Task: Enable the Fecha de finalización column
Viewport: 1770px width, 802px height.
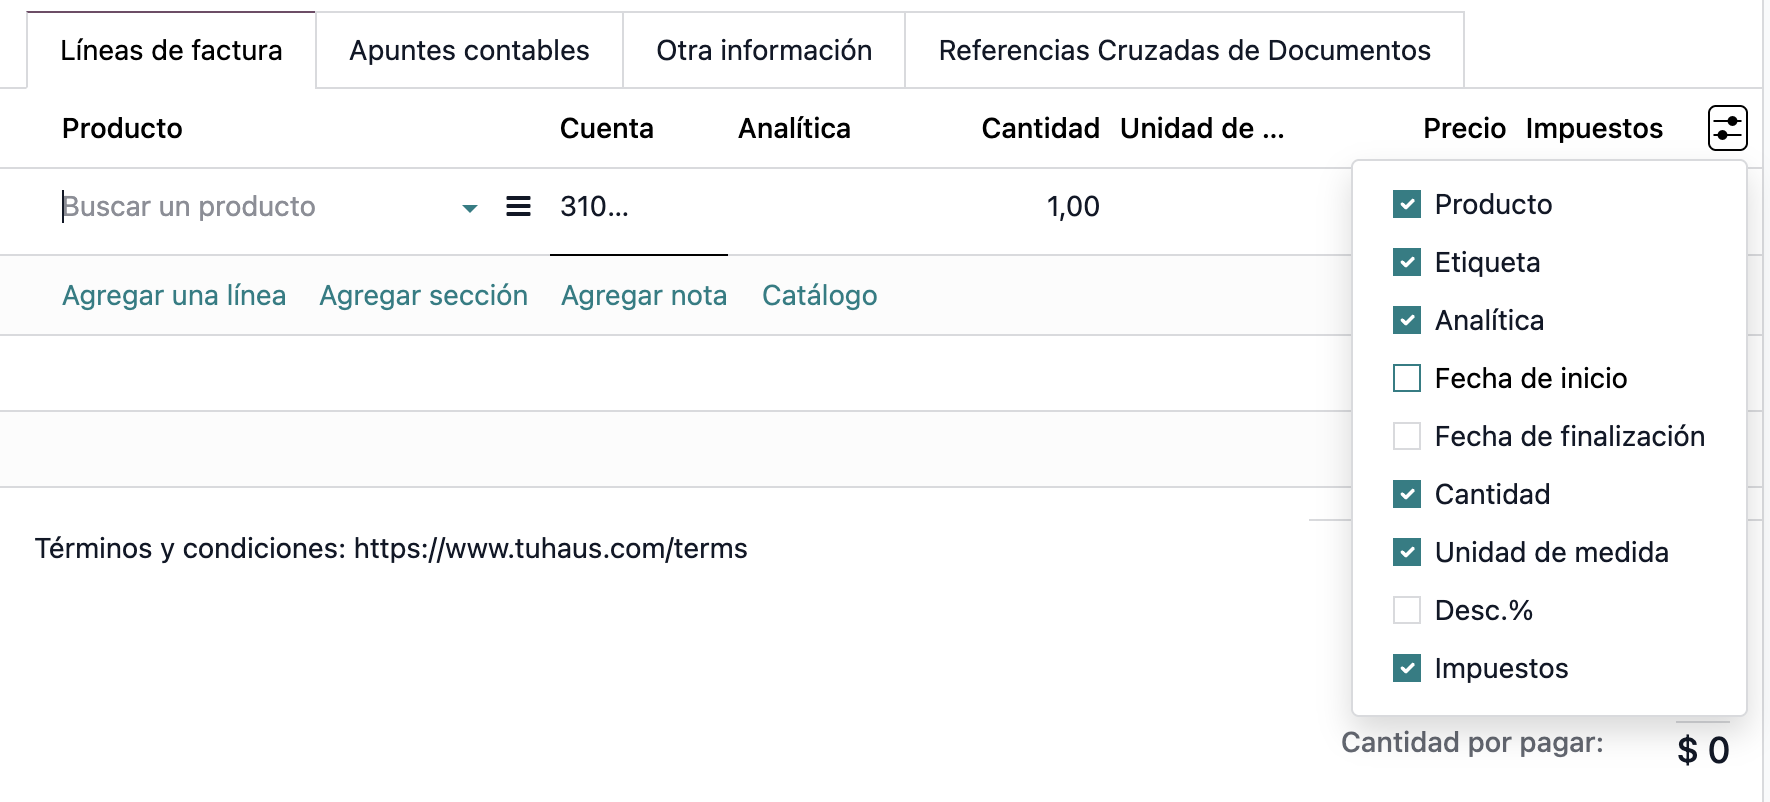Action: (x=1407, y=436)
